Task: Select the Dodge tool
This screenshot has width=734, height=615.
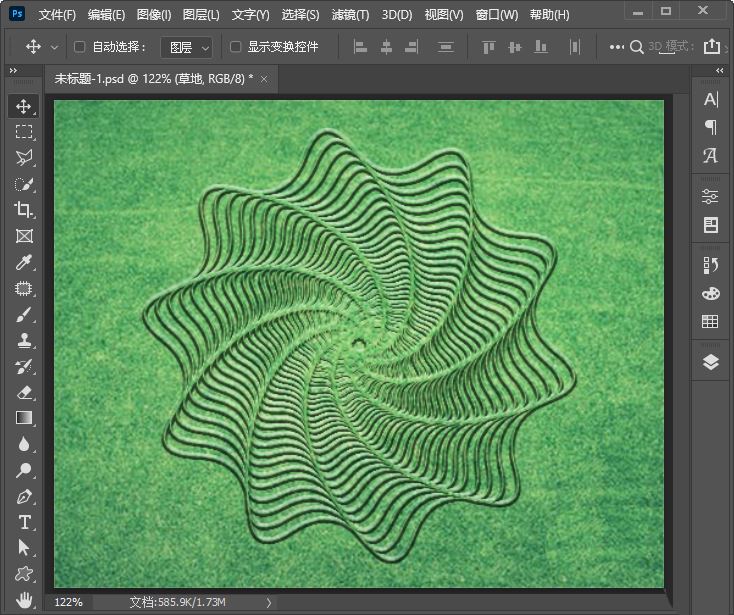Action: (x=23, y=469)
